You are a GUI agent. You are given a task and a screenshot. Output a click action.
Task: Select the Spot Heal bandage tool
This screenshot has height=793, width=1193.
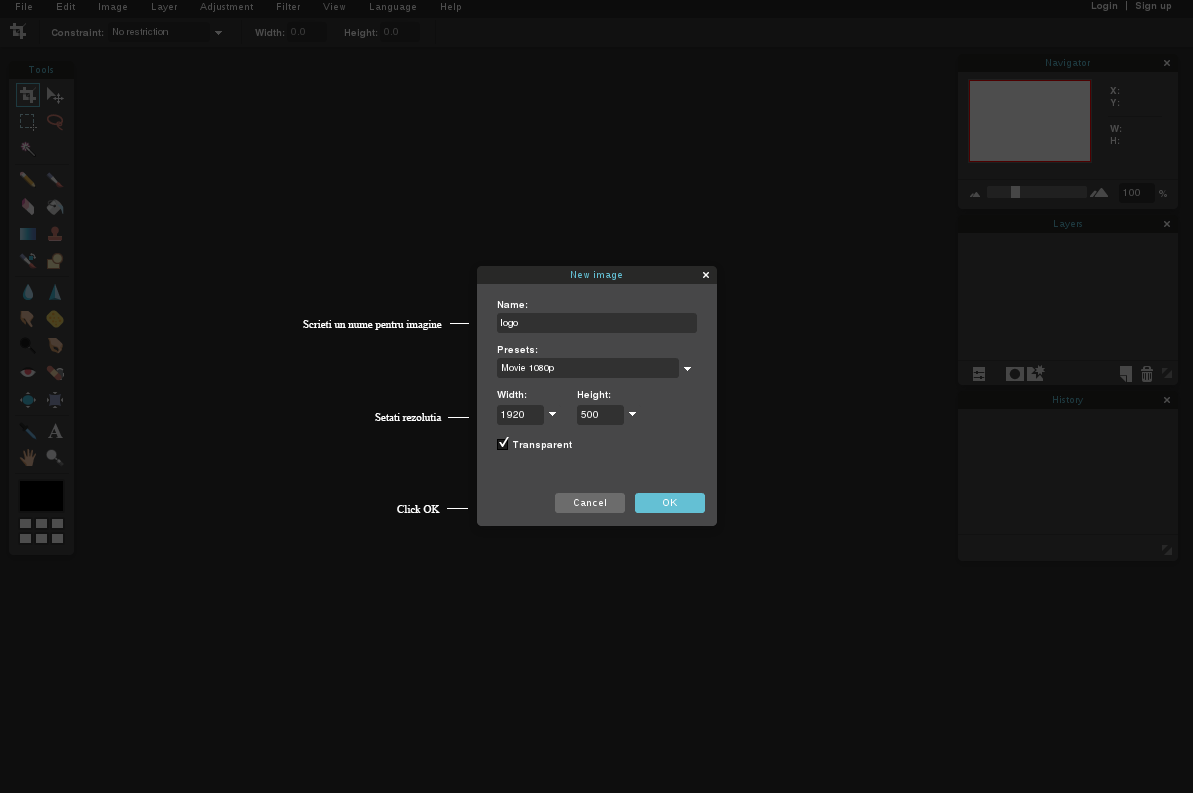click(55, 373)
